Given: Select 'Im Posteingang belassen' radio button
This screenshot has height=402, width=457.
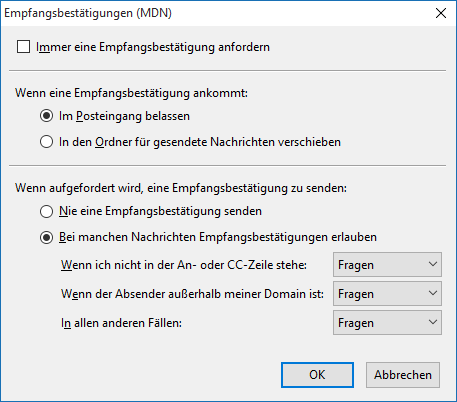Looking at the screenshot, I should (x=46, y=116).
